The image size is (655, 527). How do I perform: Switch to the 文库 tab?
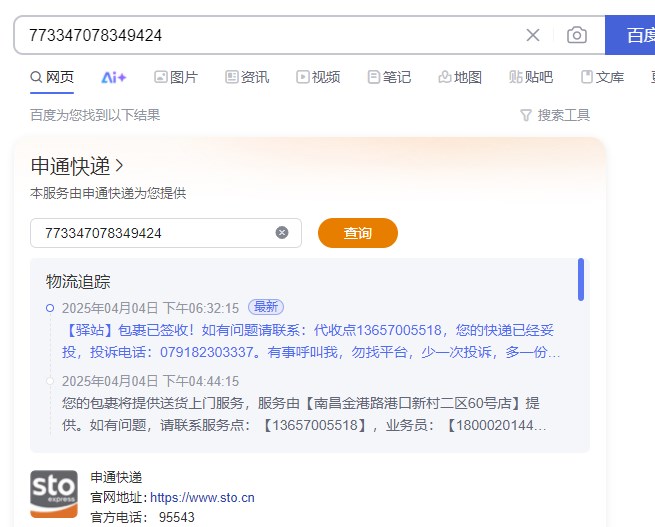[602, 77]
